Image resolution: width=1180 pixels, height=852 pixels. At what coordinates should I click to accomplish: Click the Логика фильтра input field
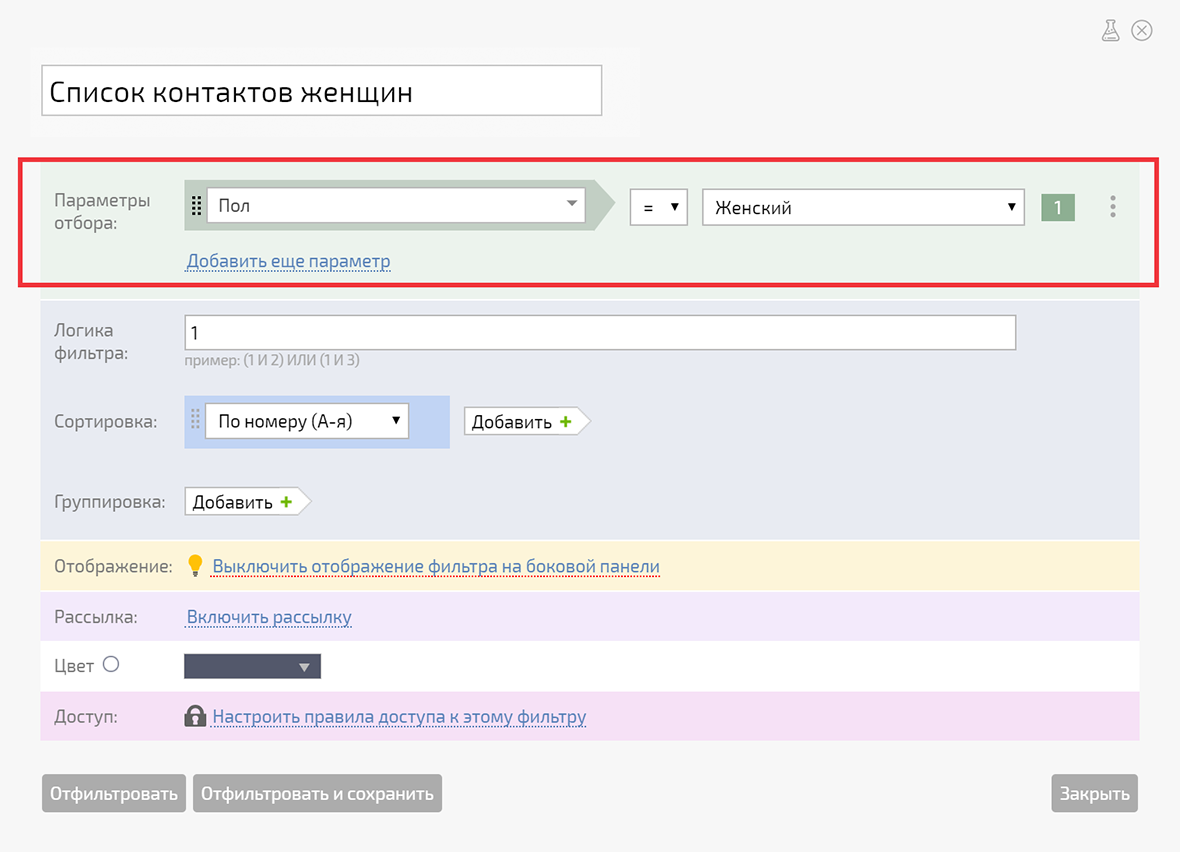pyautogui.click(x=600, y=333)
